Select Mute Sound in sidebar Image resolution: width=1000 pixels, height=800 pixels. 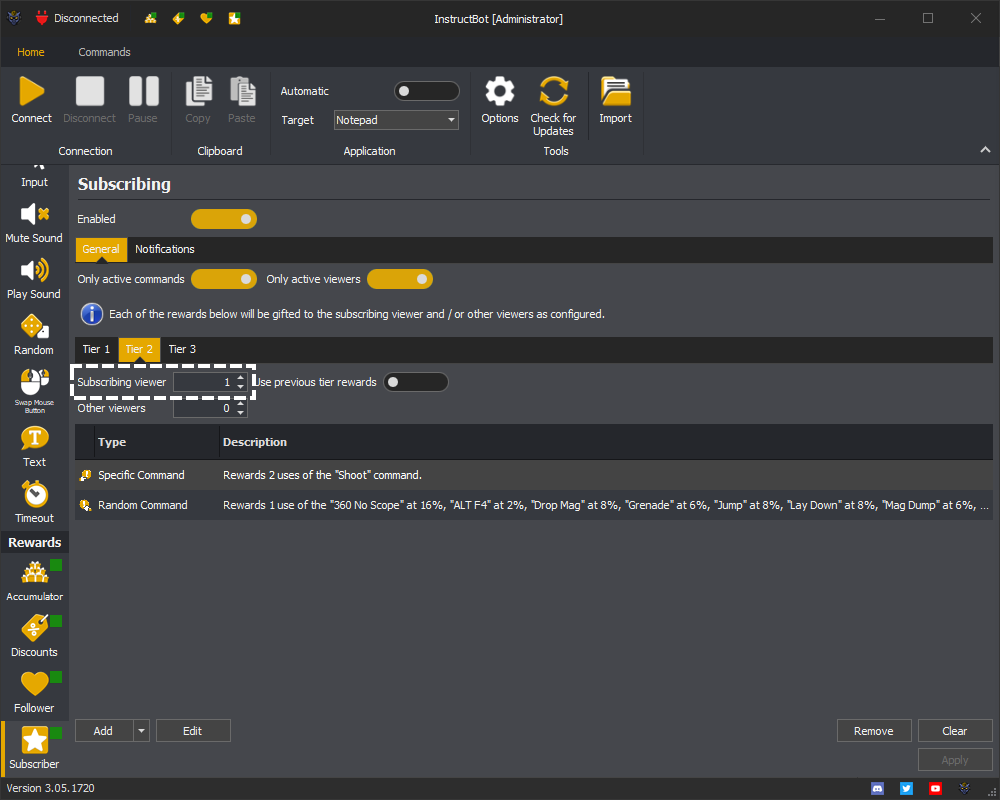pos(34,223)
